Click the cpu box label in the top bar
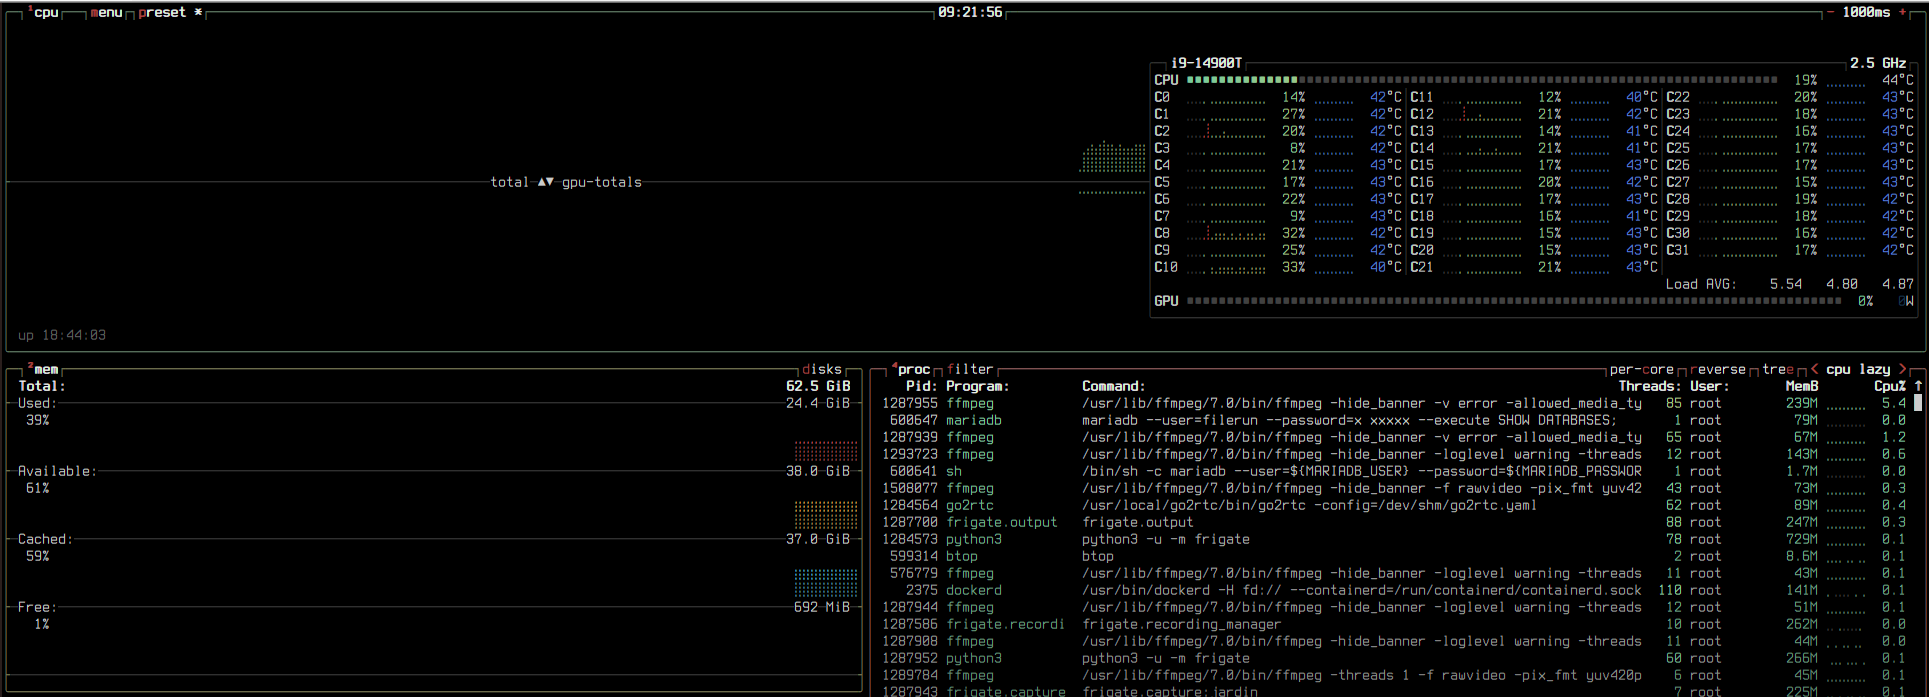Image resolution: width=1929 pixels, height=697 pixels. pyautogui.click(x=46, y=12)
